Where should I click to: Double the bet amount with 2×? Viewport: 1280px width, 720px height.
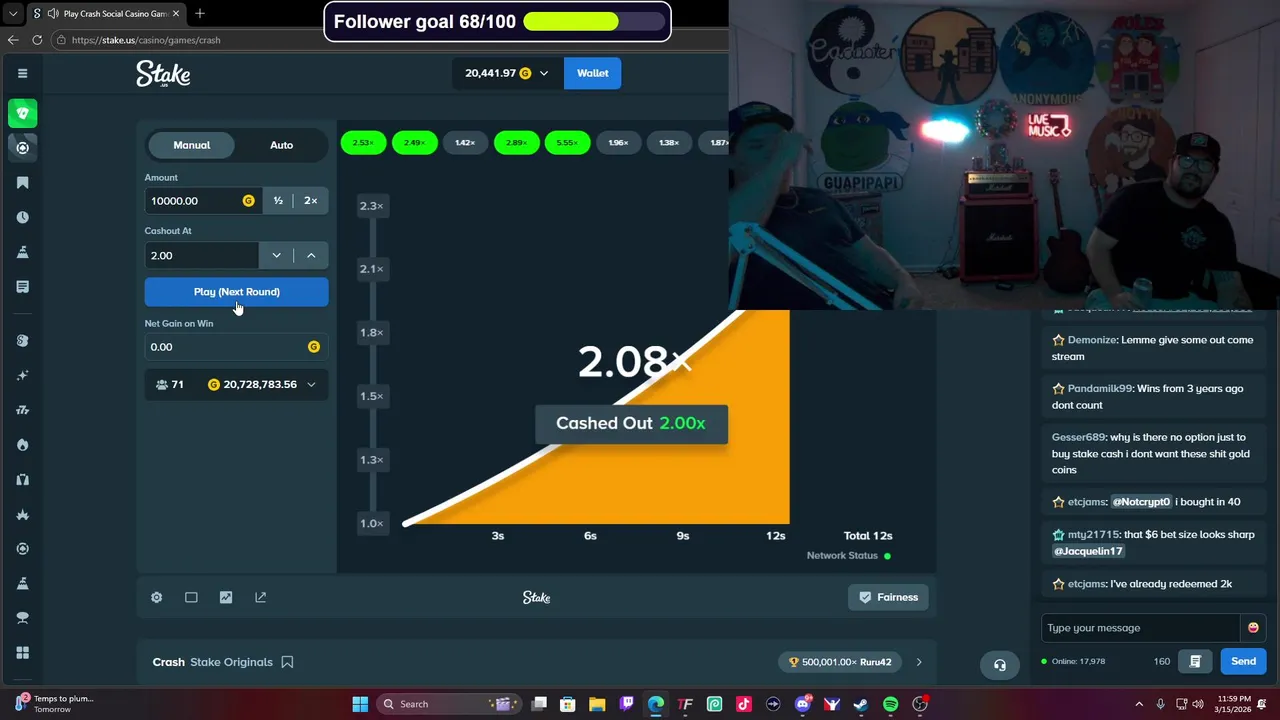pyautogui.click(x=310, y=201)
